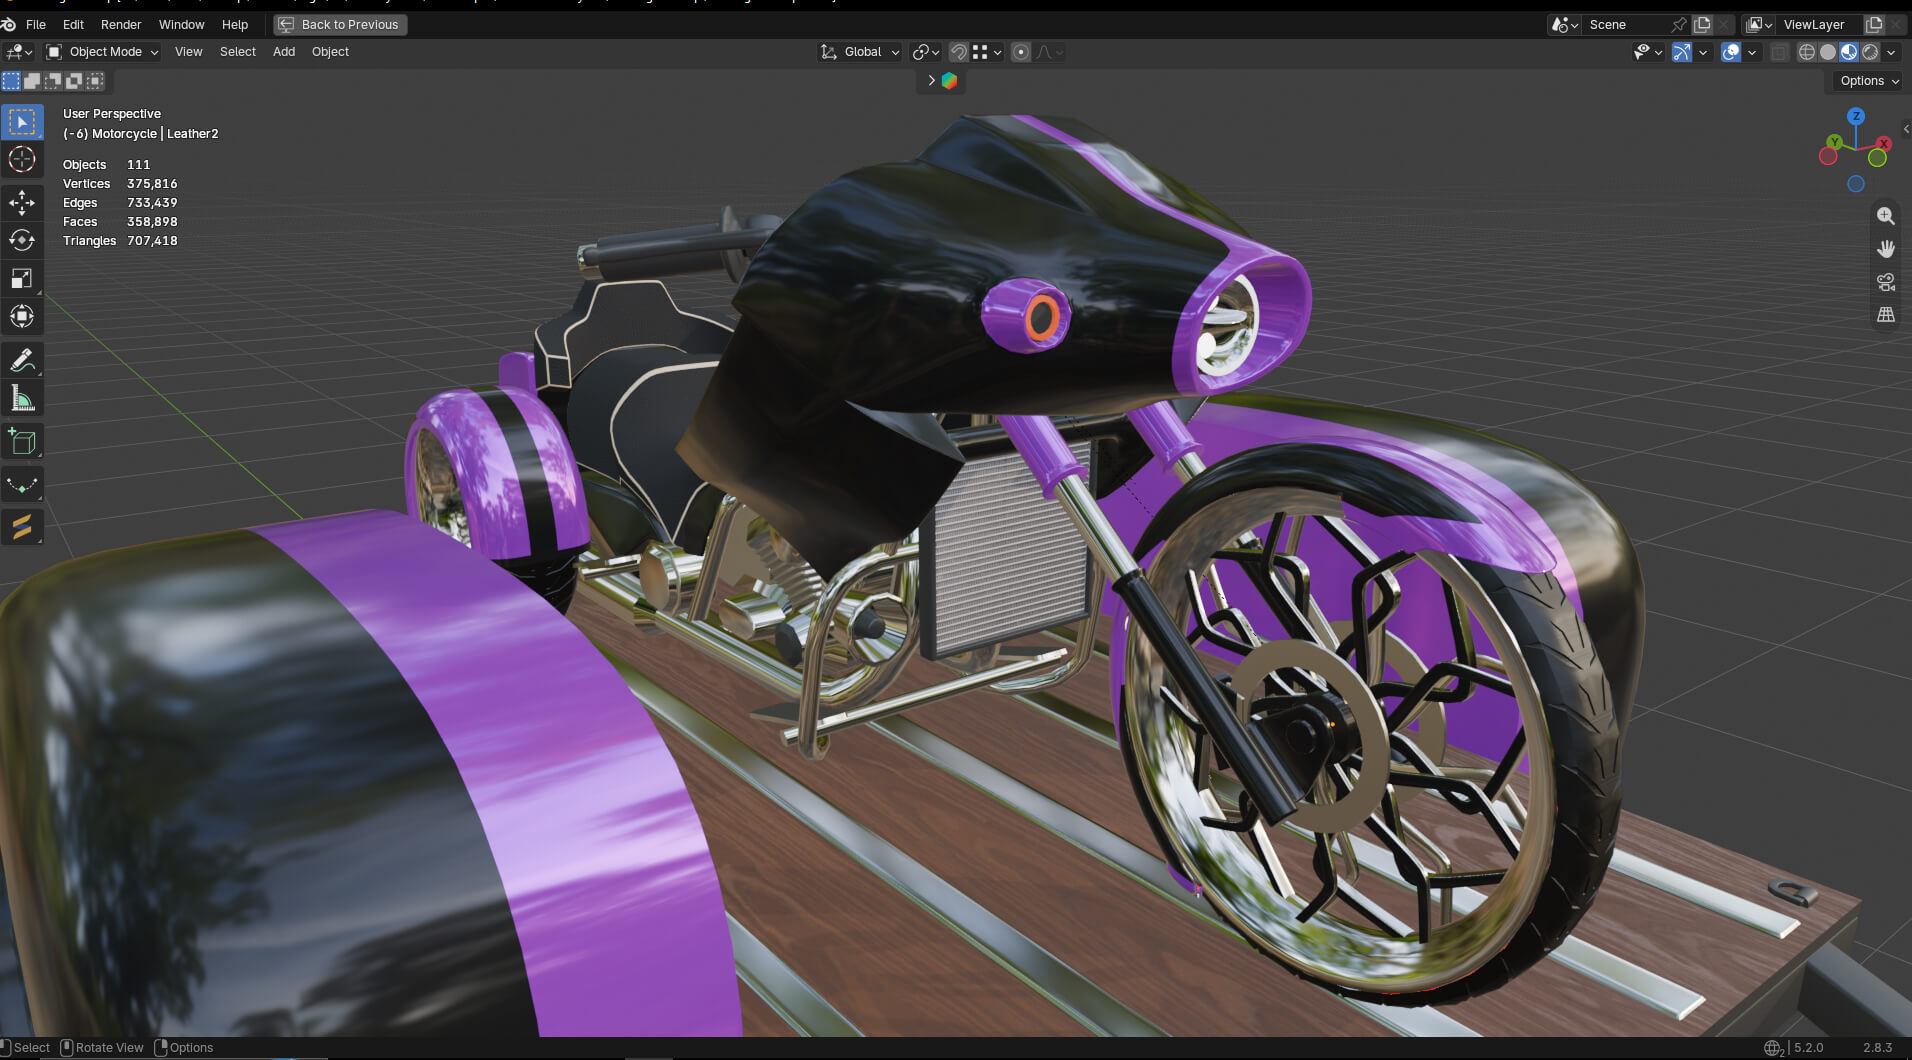Expand the Options dropdown
The width and height of the screenshot is (1912, 1060).
[1869, 81]
